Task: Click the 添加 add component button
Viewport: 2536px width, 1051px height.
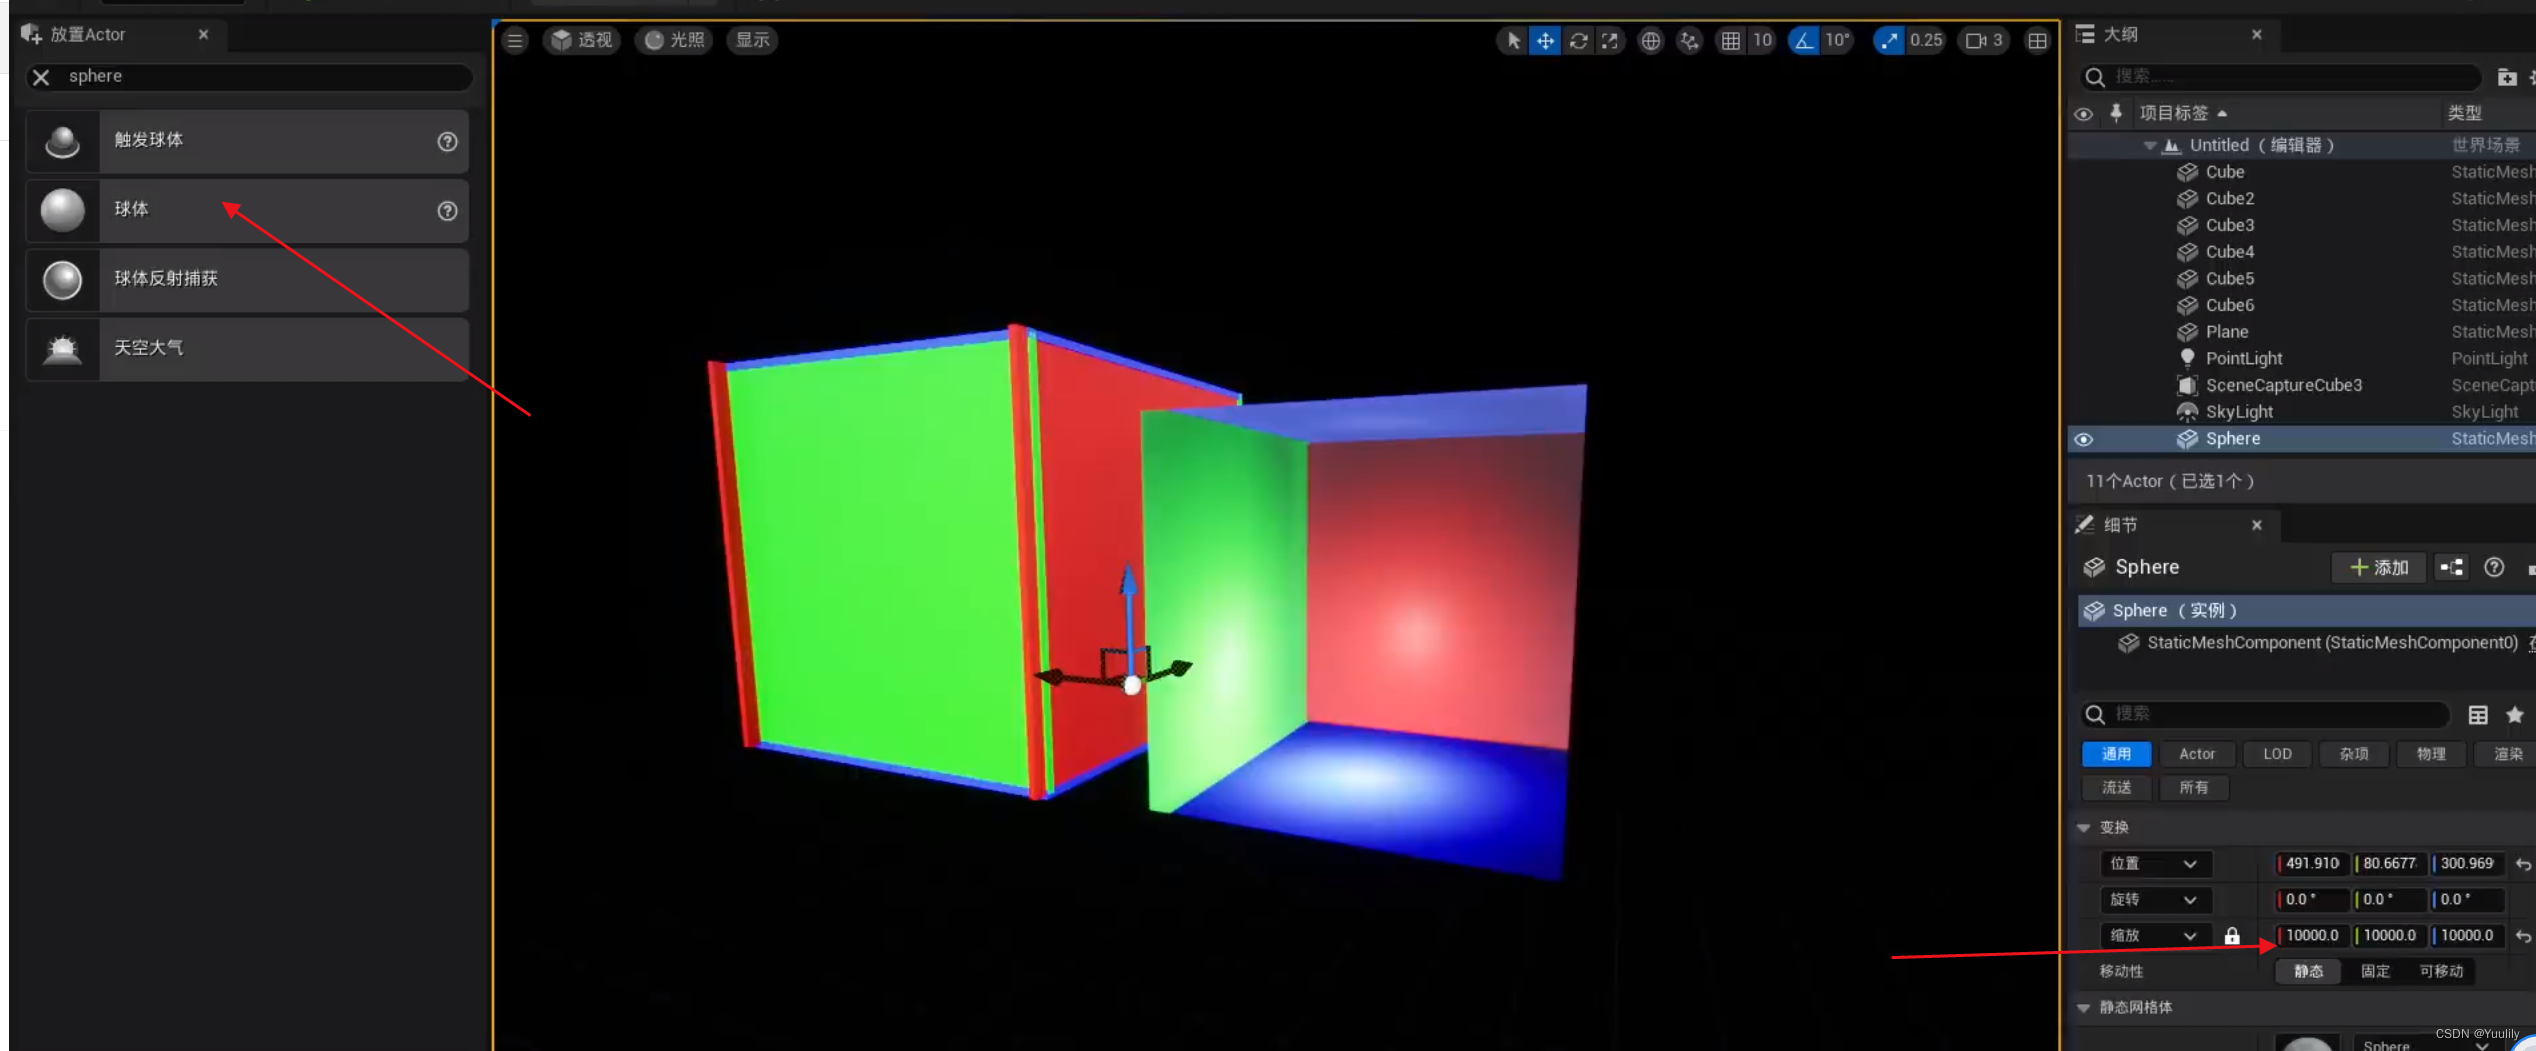Action: tap(2379, 568)
